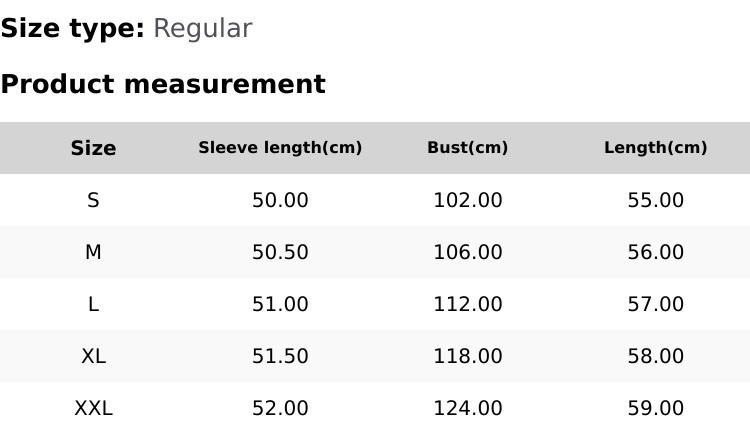This screenshot has width=750, height=434.
Task: Click the 112.00 bust value cell
Action: point(467,304)
